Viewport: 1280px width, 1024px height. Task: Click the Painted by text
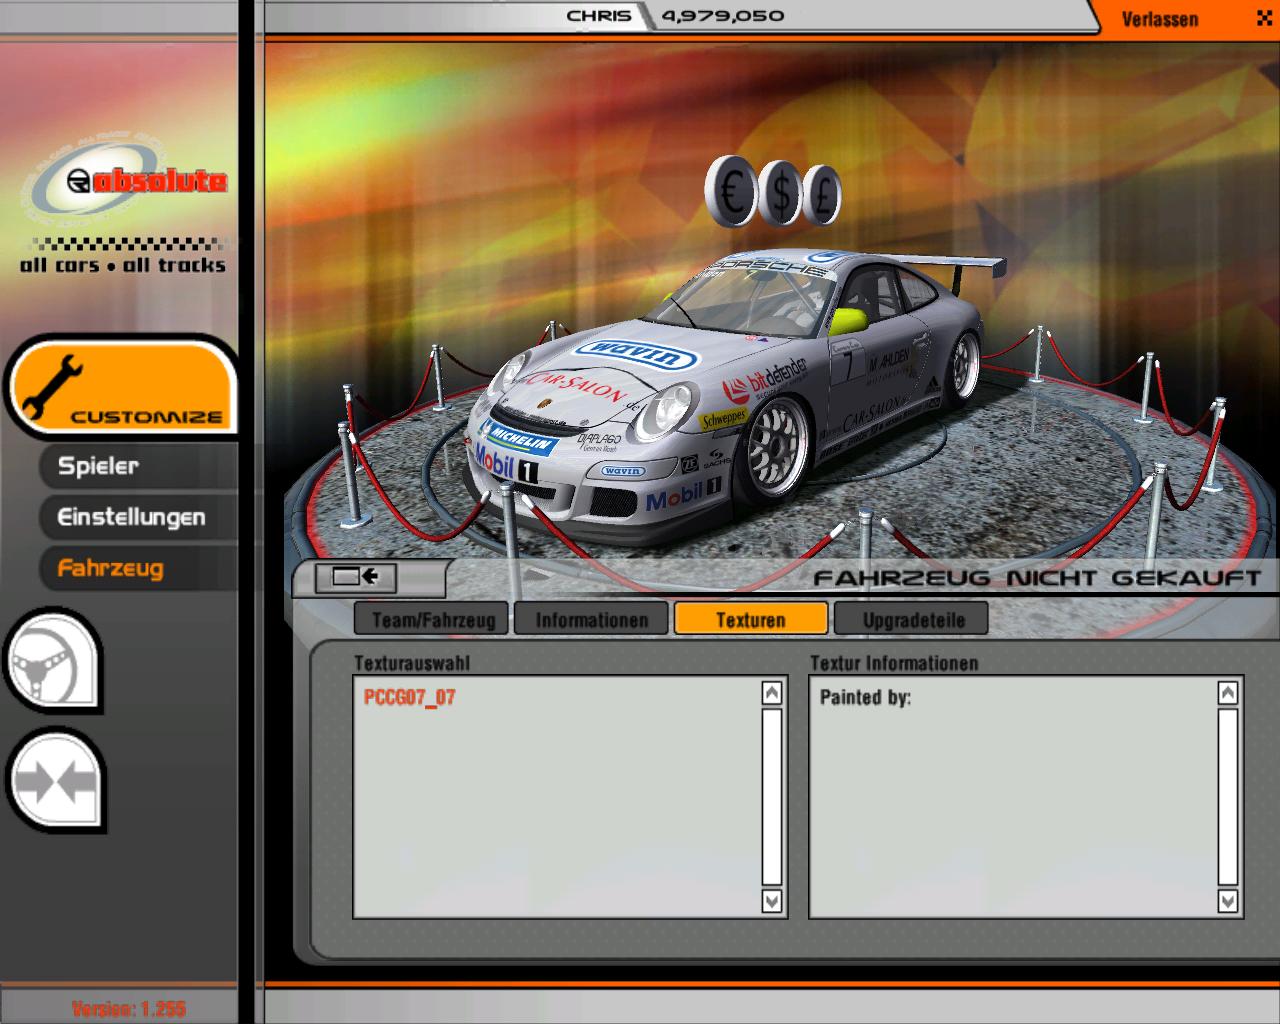click(865, 697)
